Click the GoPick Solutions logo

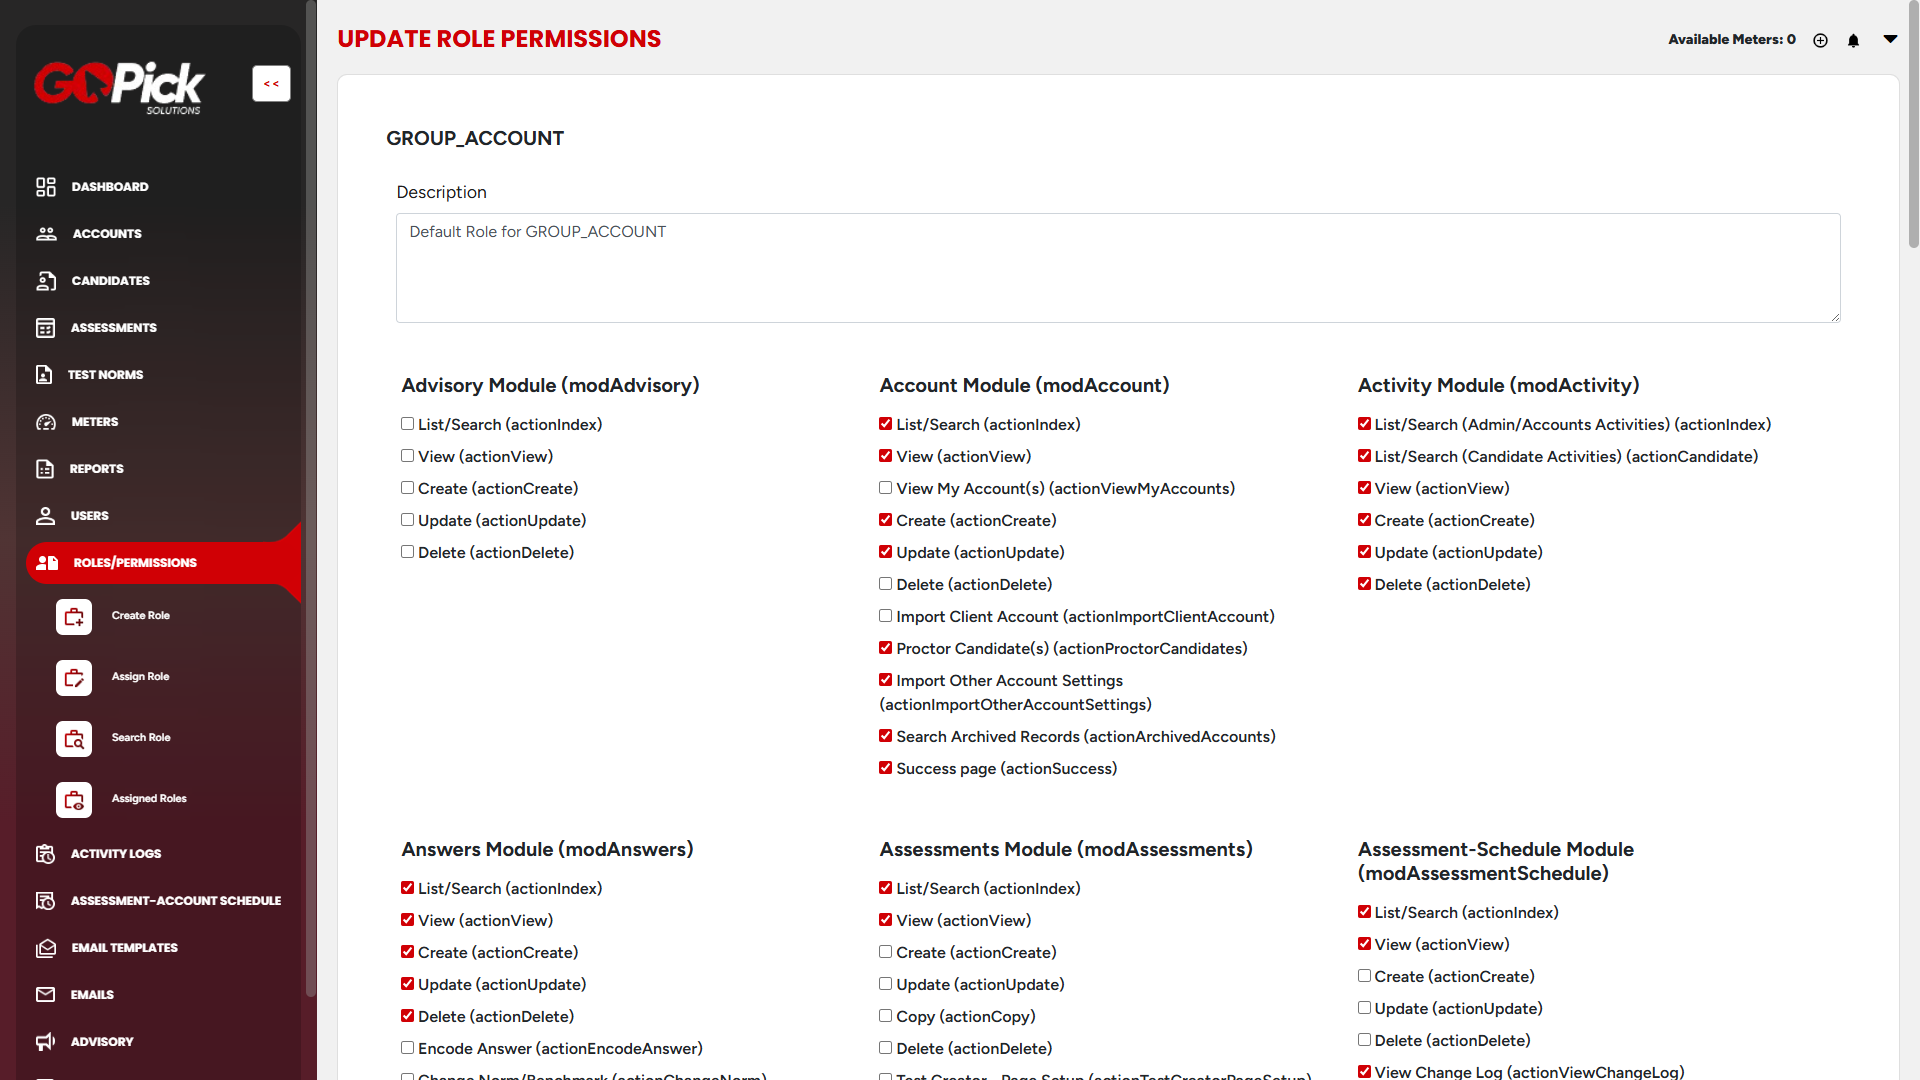[x=120, y=87]
